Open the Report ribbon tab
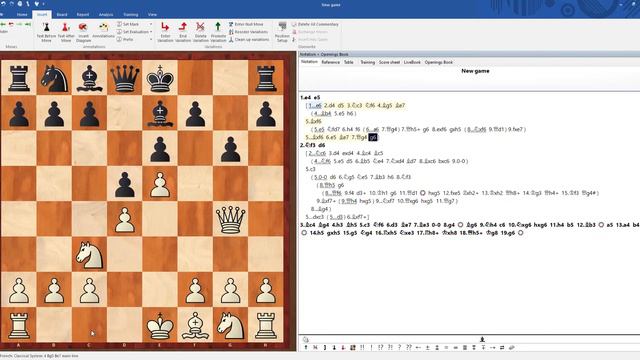Screen dimensions: 640x360 (83, 15)
